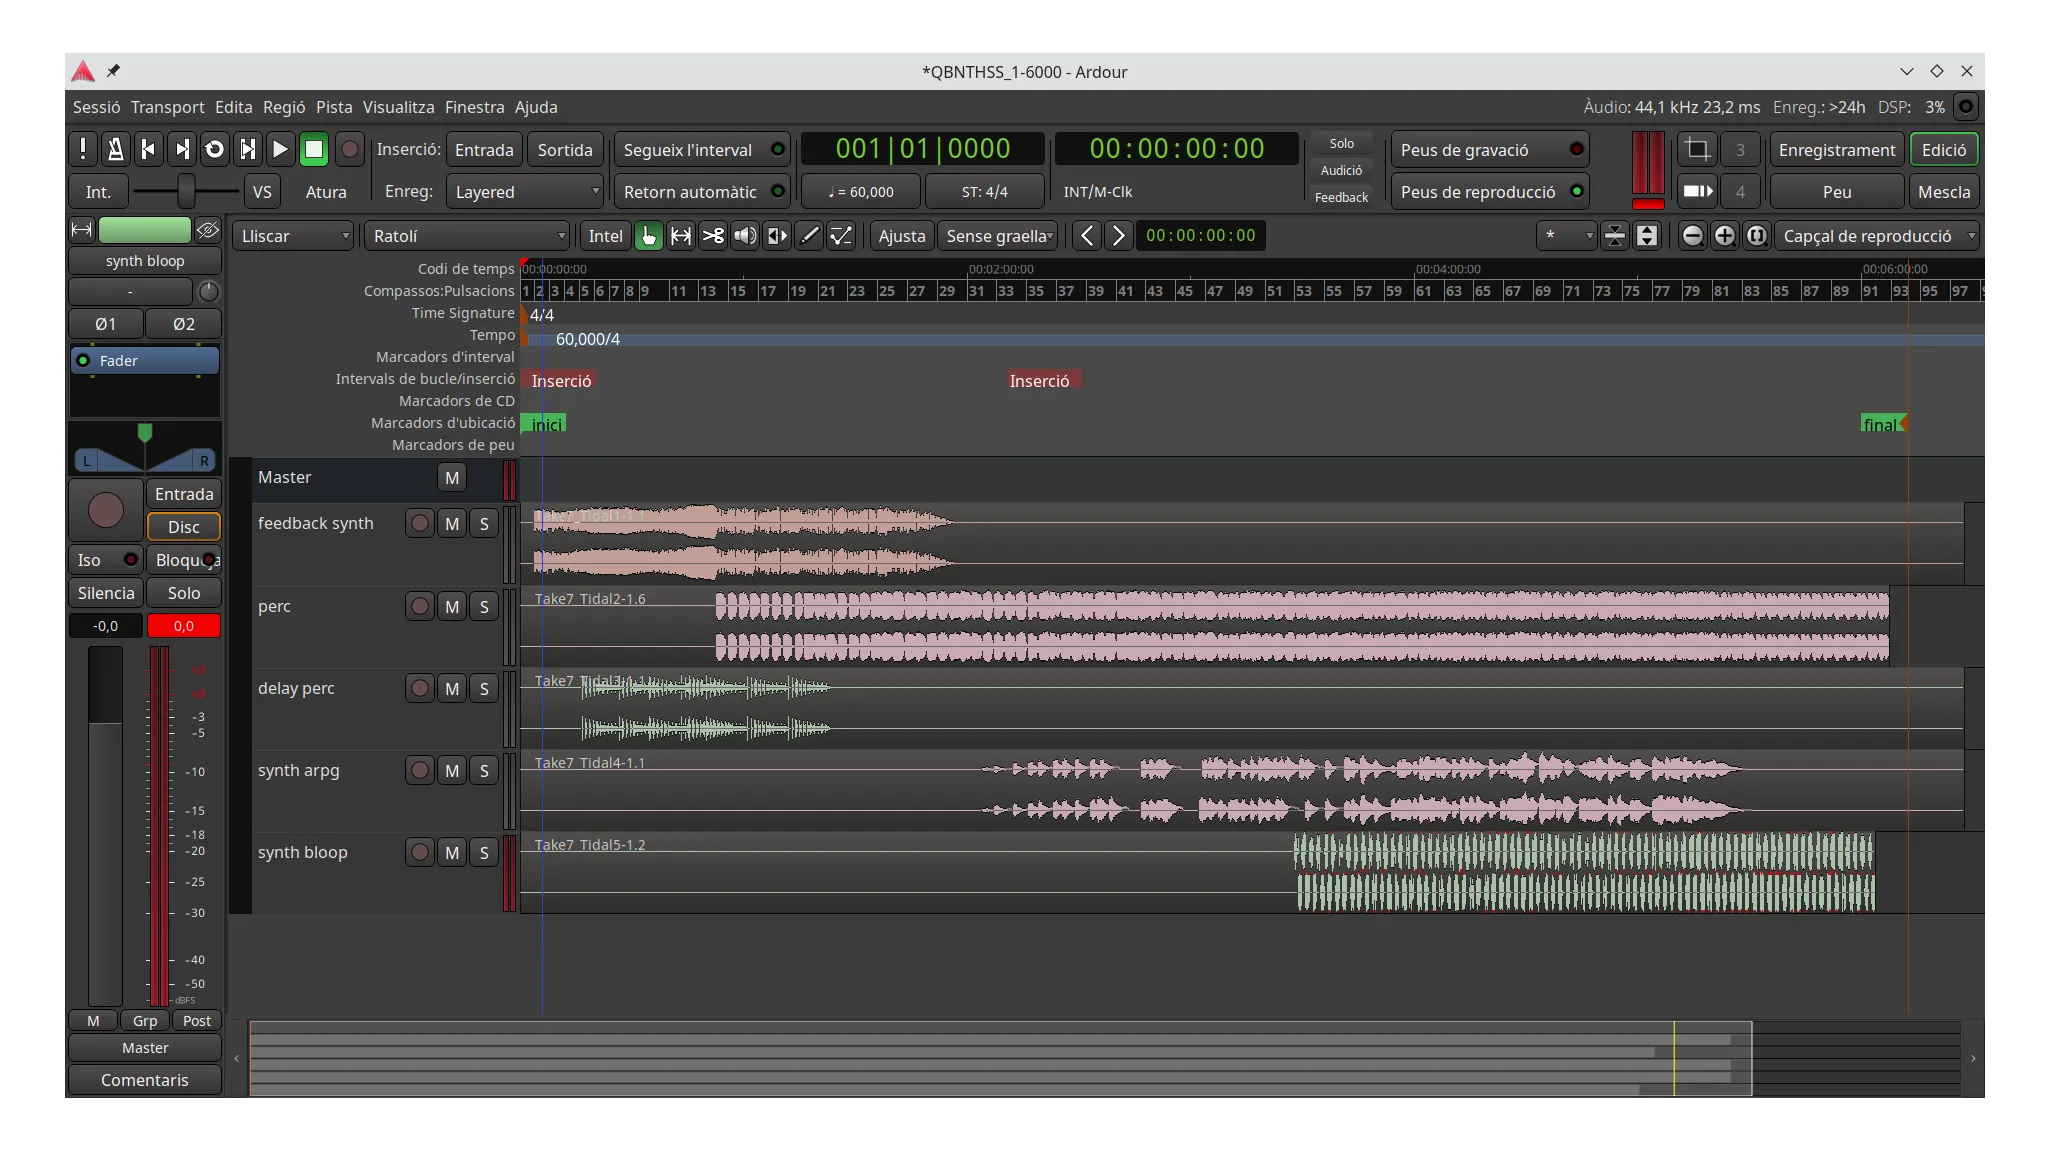
Task: Zoom to fit the whole session
Action: 1757,236
